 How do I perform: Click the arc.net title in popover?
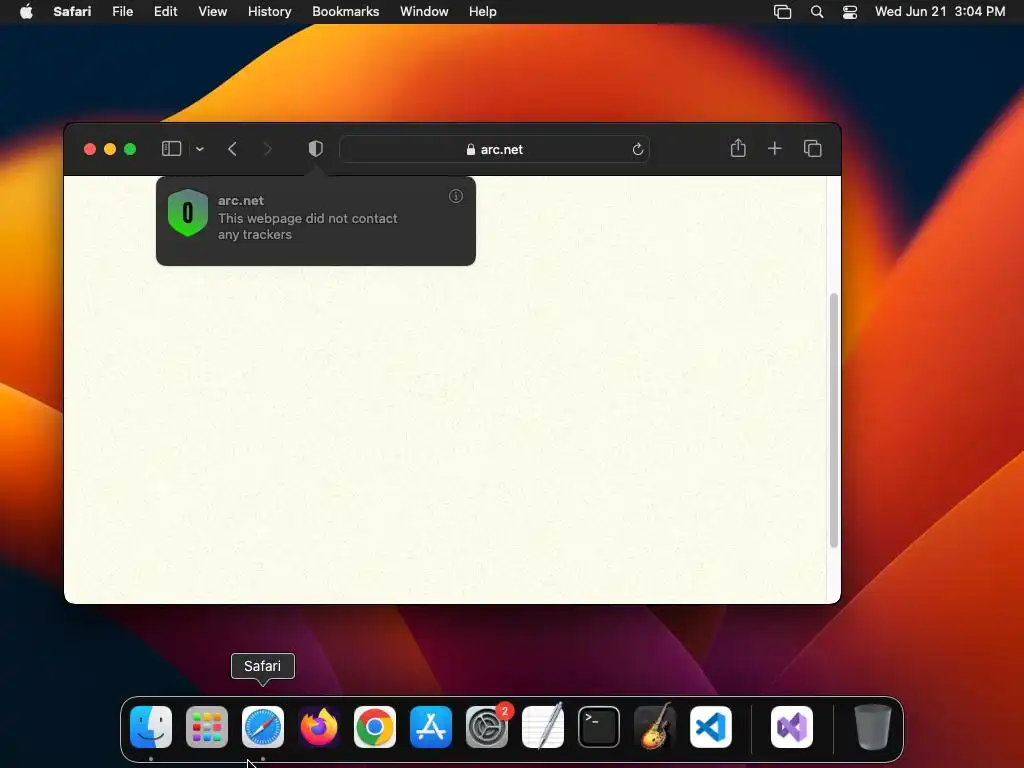coord(241,200)
